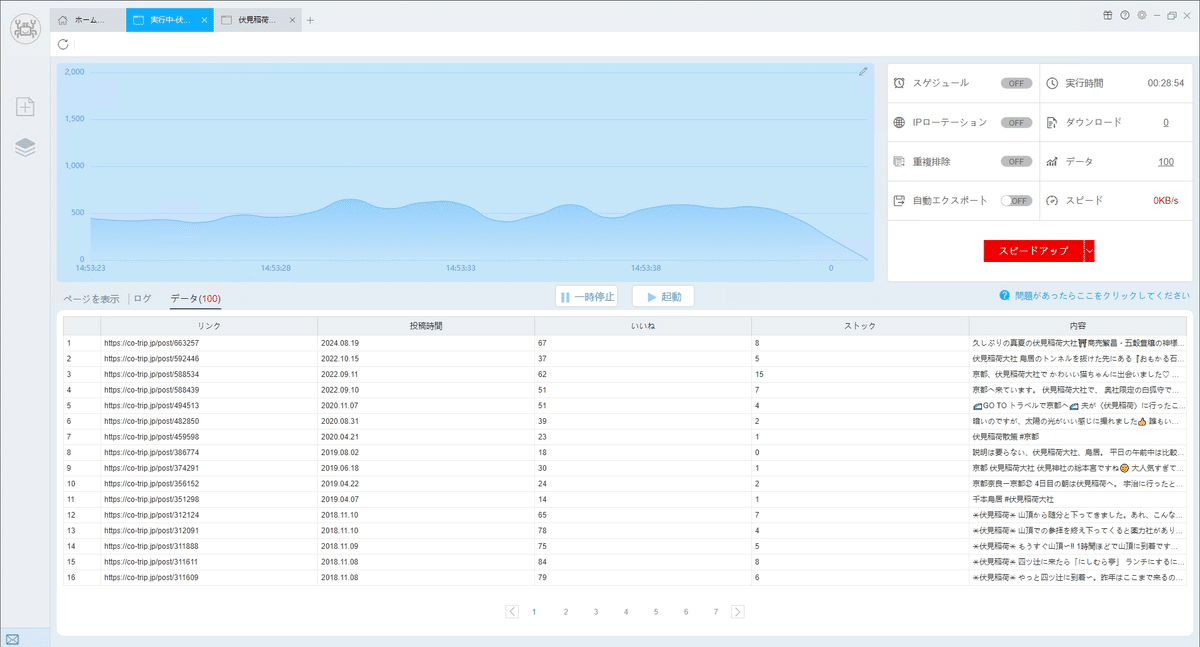
Task: Click the データ count link 100
Action: coord(1165,161)
